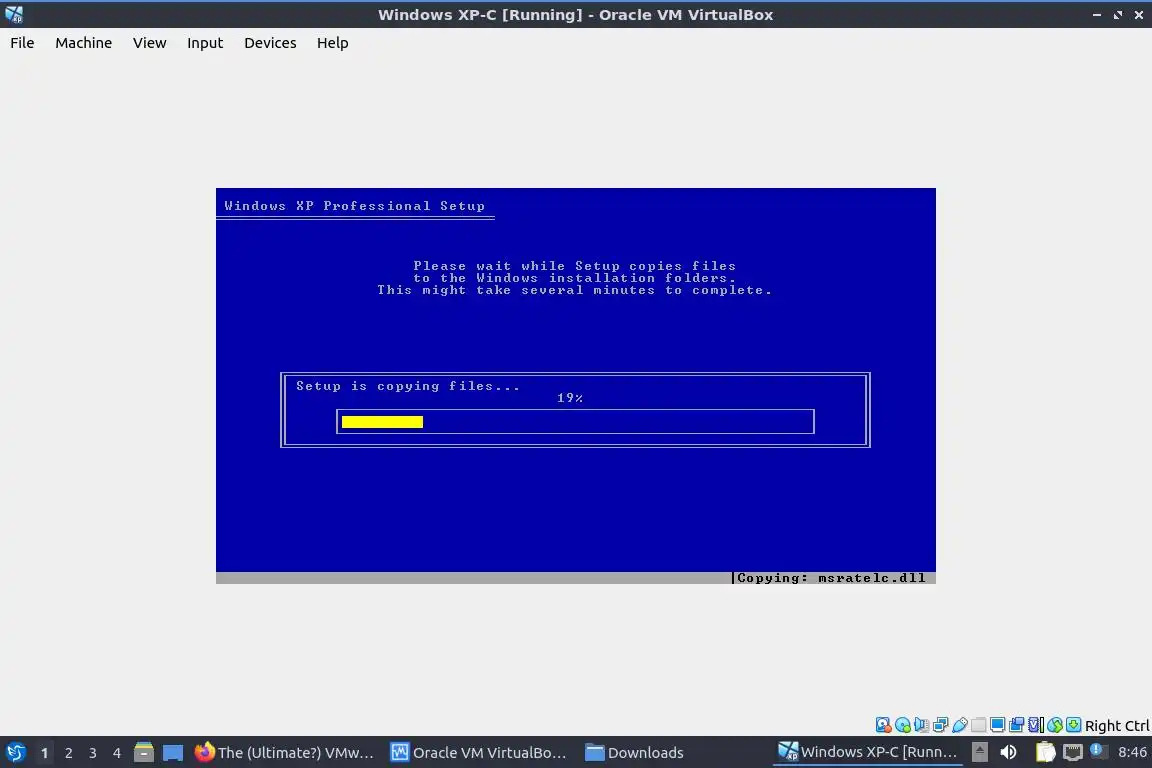
Task: Click the update notification tray icon
Action: [x=1098, y=750]
